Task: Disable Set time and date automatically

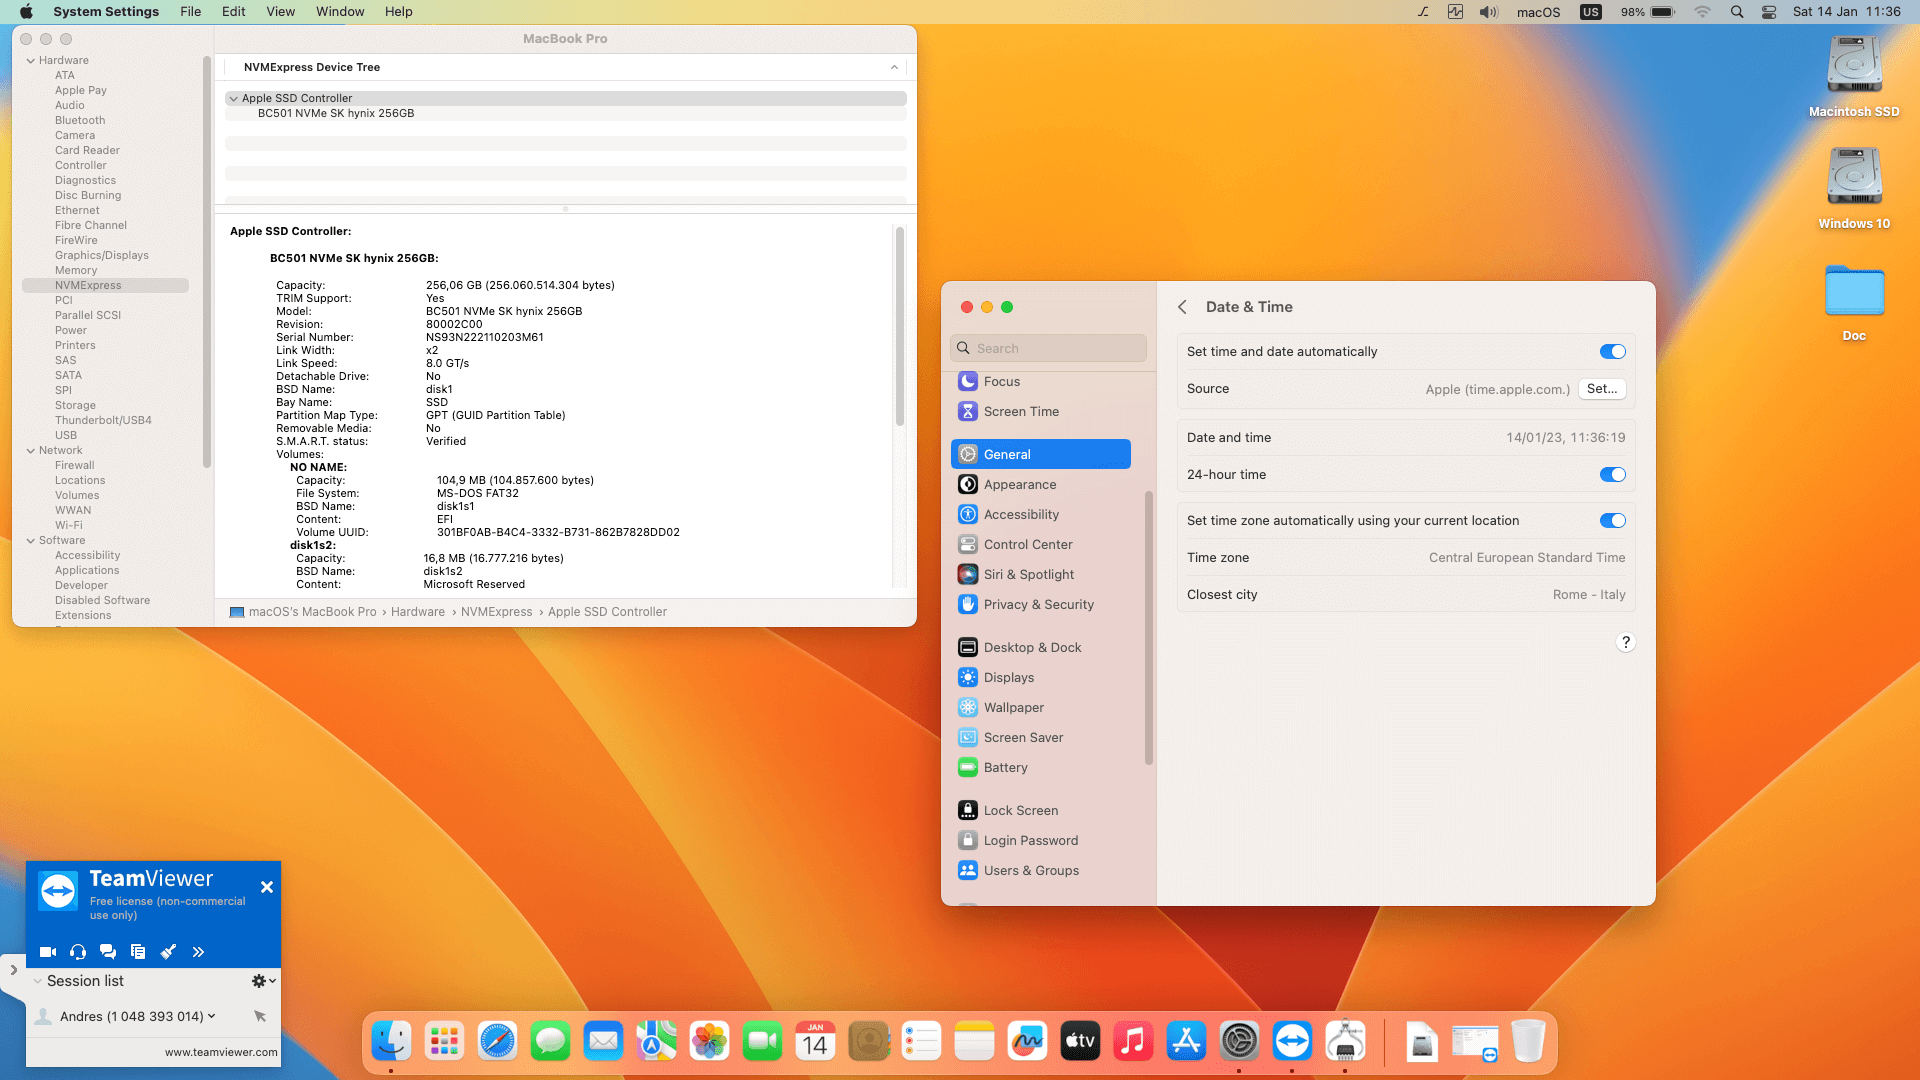Action: click(x=1612, y=352)
